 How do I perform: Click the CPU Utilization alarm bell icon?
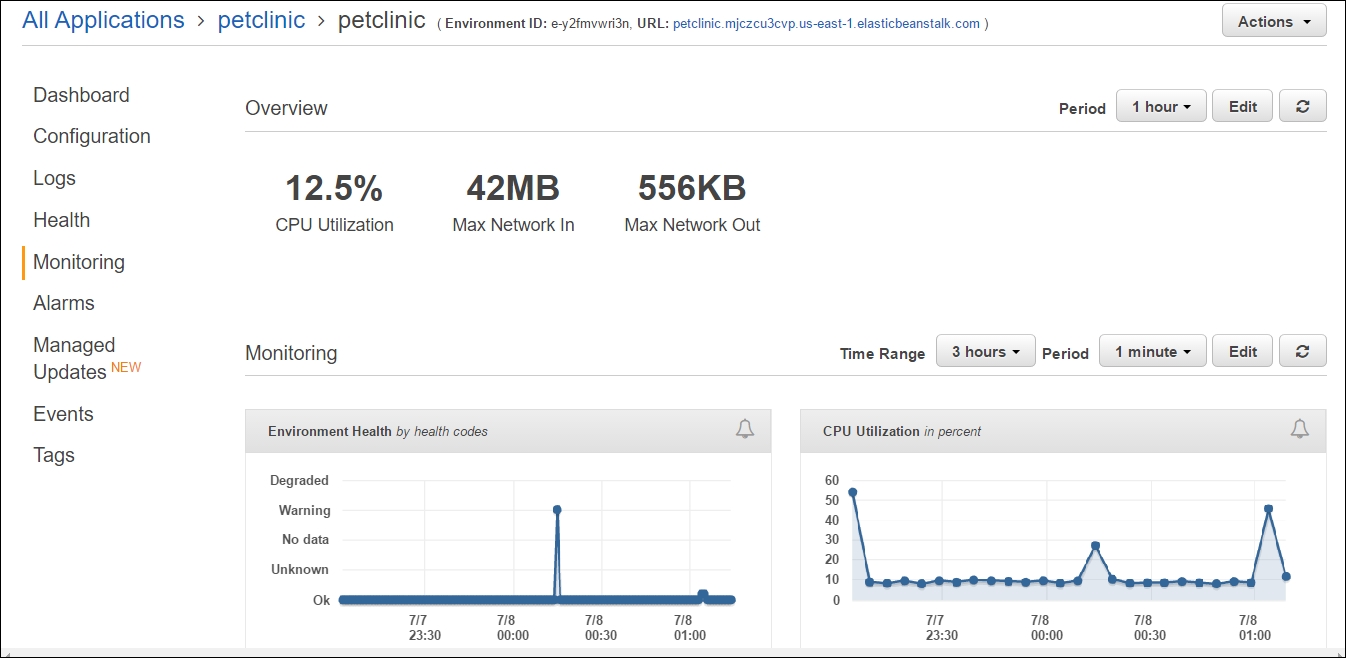(x=1299, y=429)
